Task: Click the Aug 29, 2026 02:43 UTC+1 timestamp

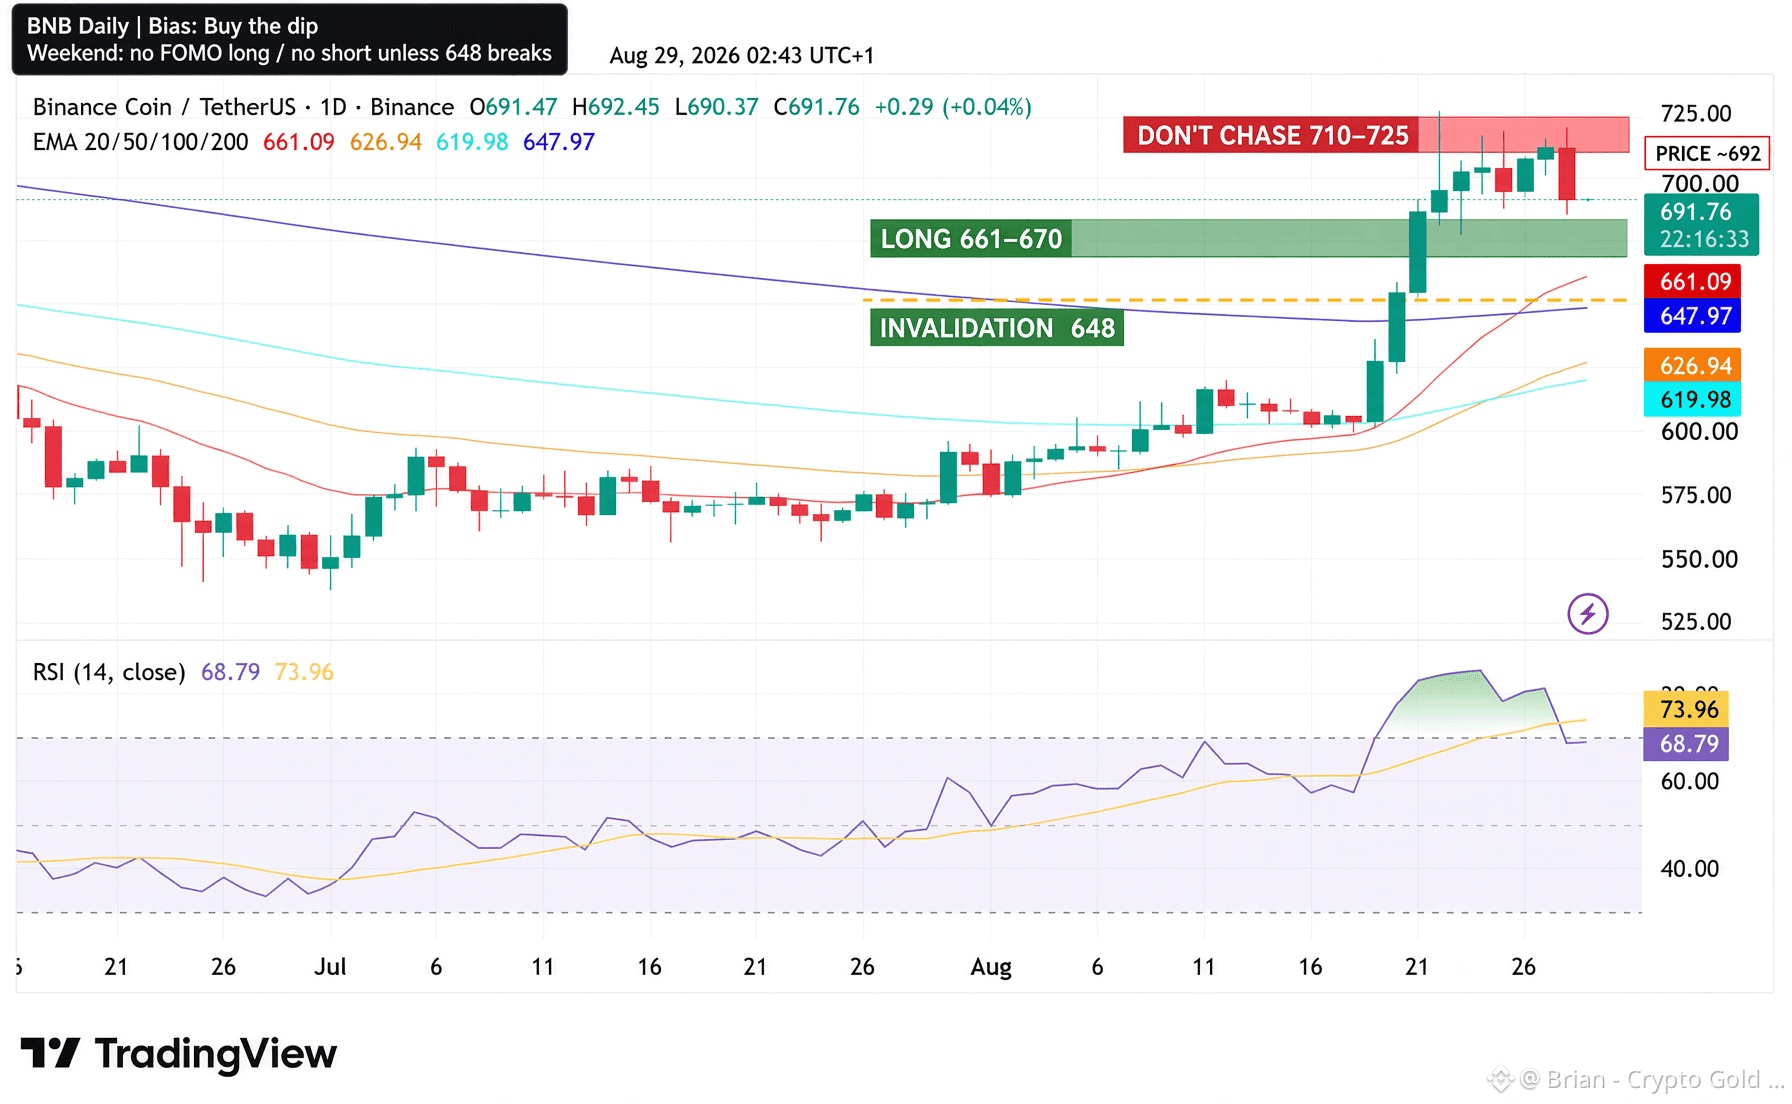Action: [x=742, y=55]
